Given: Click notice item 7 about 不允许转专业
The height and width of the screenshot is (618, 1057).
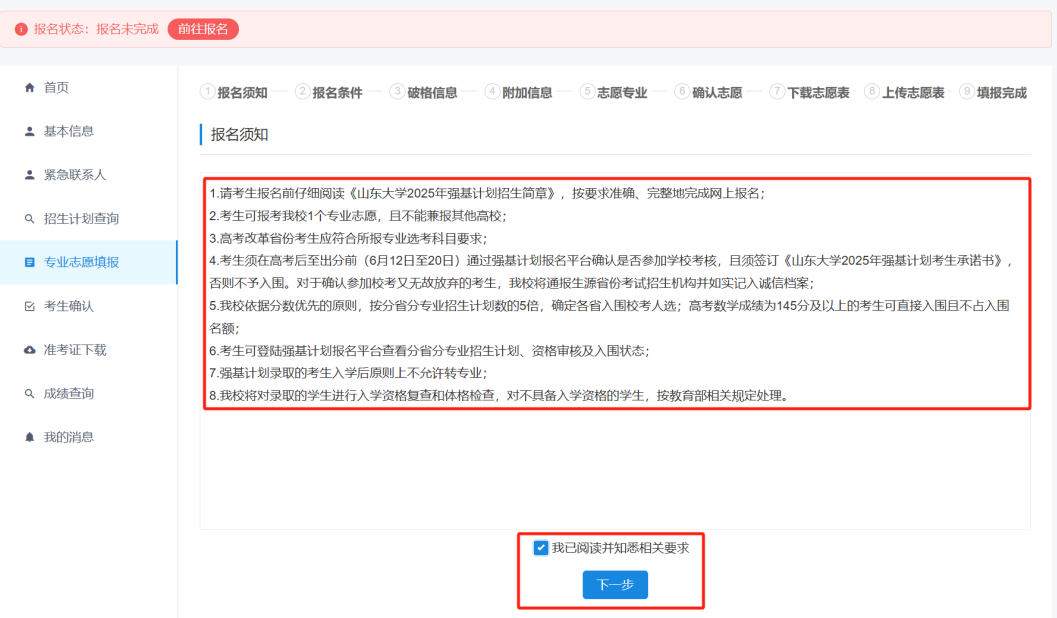Looking at the screenshot, I should tap(348, 373).
